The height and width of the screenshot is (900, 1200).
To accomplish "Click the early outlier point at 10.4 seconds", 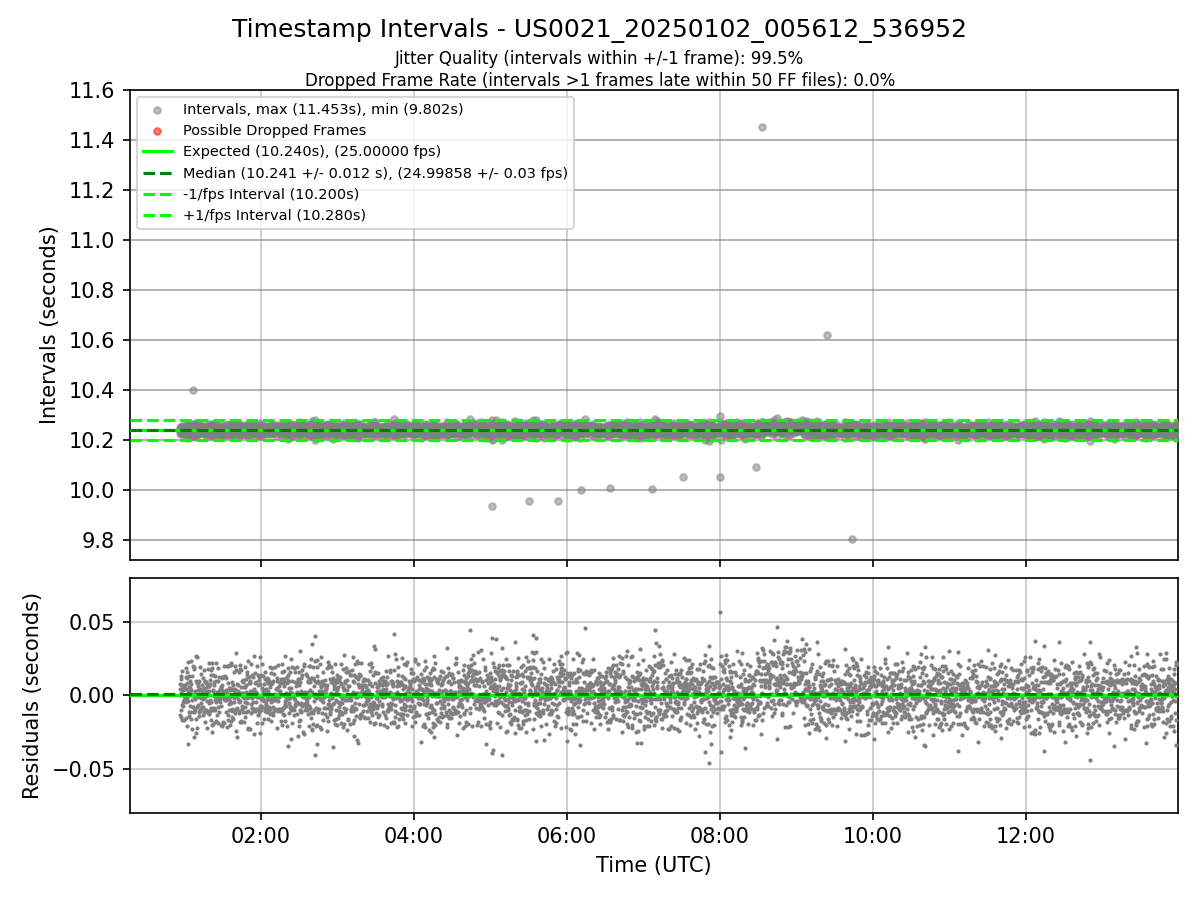I will point(193,390).
